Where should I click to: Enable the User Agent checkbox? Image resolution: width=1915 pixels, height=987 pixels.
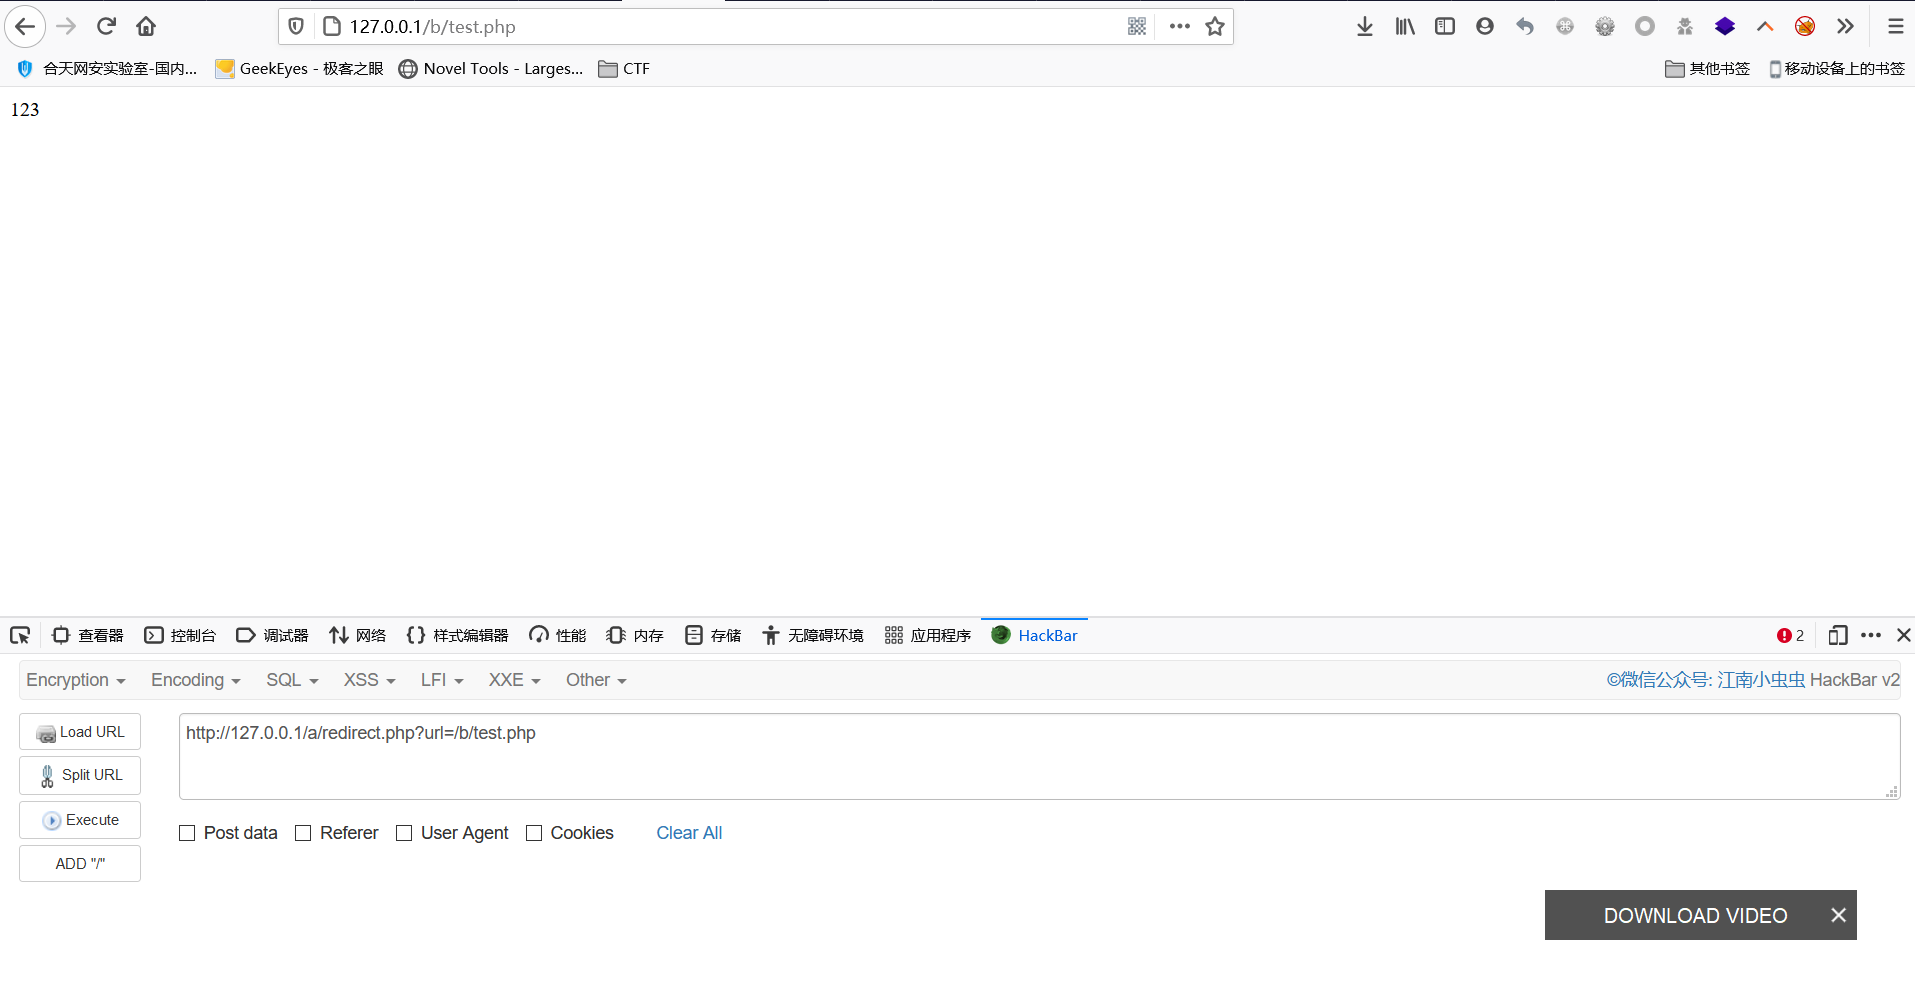click(404, 833)
